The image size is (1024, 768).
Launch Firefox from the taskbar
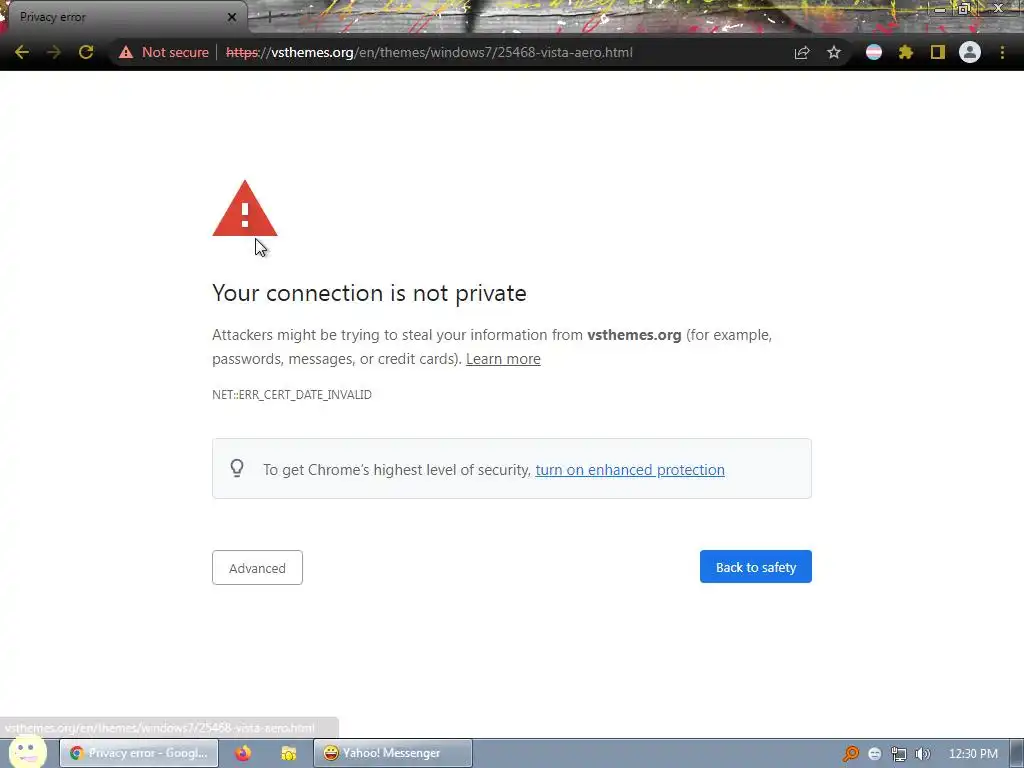tap(243, 753)
